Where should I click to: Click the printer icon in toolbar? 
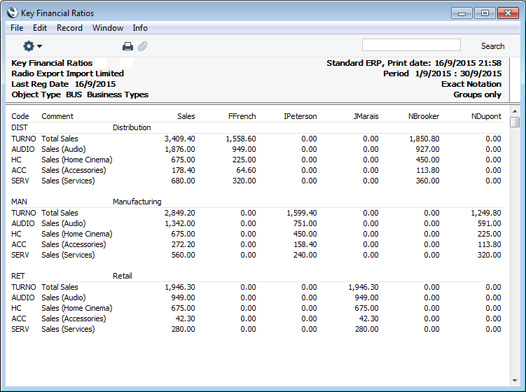(x=127, y=46)
